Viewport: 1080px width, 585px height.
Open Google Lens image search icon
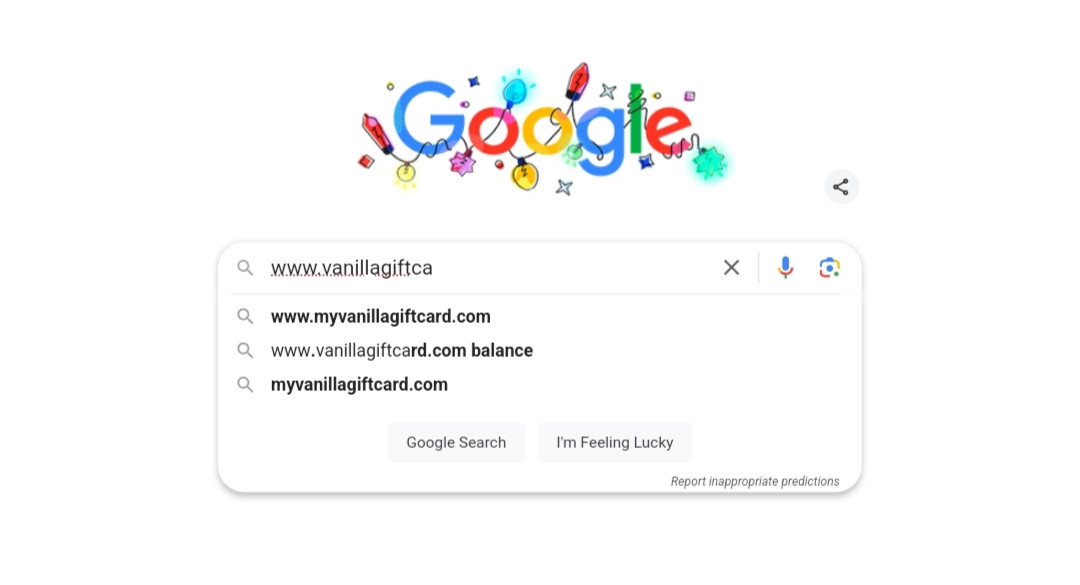point(829,267)
